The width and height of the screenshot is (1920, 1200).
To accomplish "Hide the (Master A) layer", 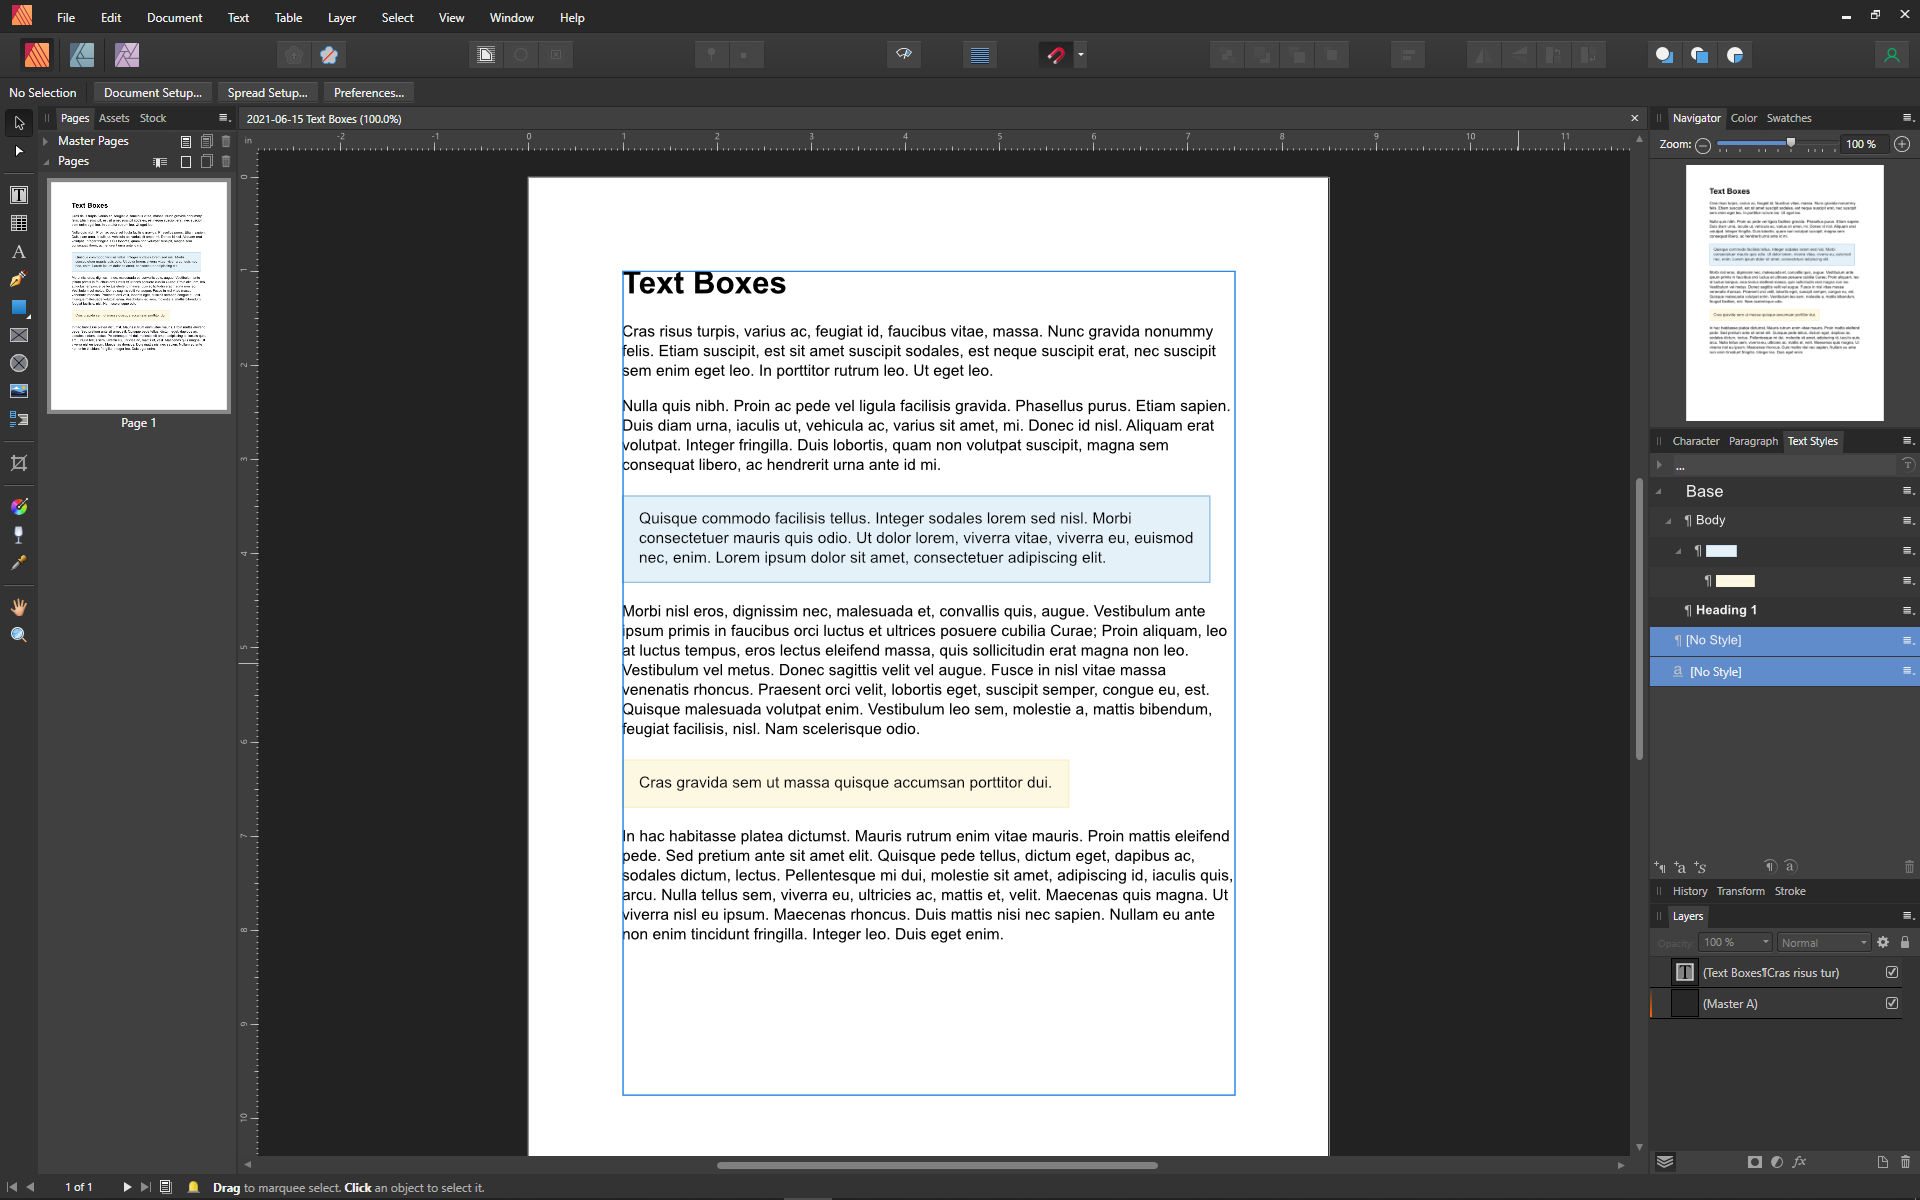I will pyautogui.click(x=1891, y=1003).
